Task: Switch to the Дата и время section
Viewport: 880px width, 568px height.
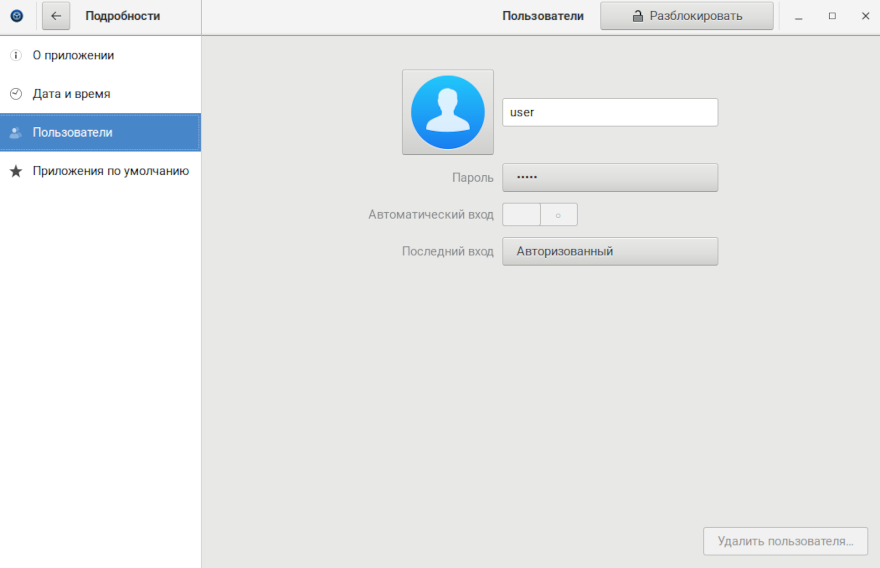Action: tap(71, 94)
